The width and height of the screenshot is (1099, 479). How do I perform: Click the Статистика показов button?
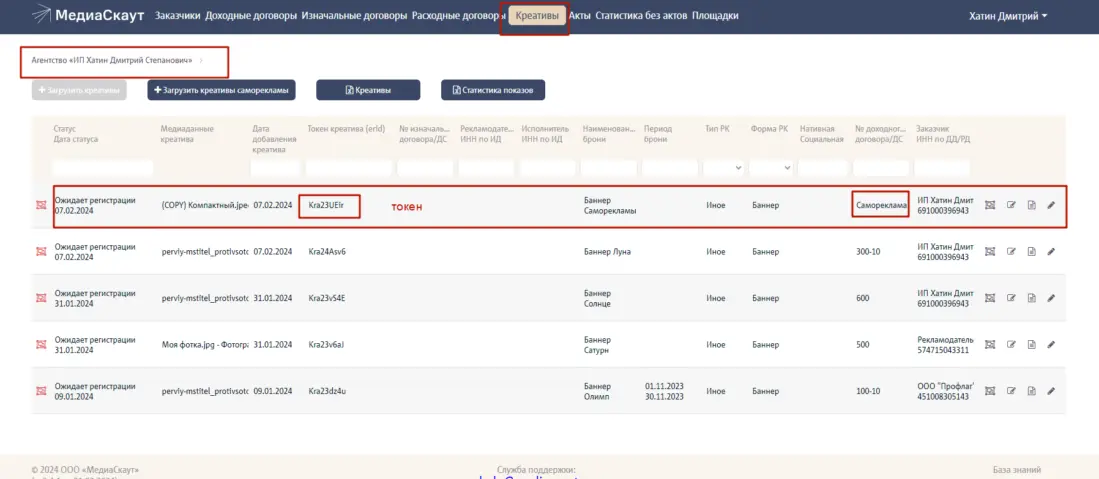(493, 90)
